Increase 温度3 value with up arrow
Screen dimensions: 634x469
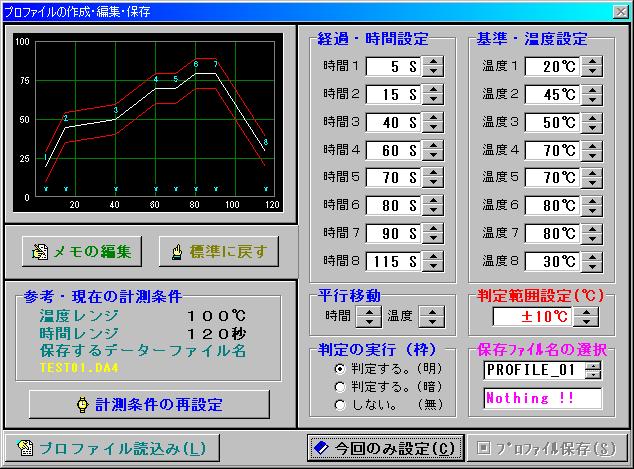(x=592, y=117)
